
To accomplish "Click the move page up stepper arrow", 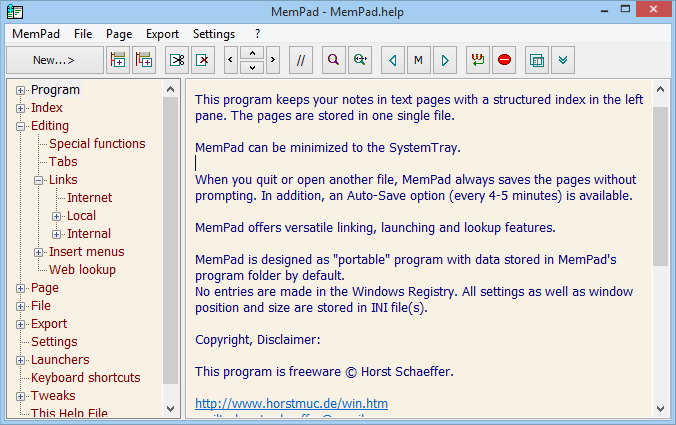I will (x=252, y=53).
